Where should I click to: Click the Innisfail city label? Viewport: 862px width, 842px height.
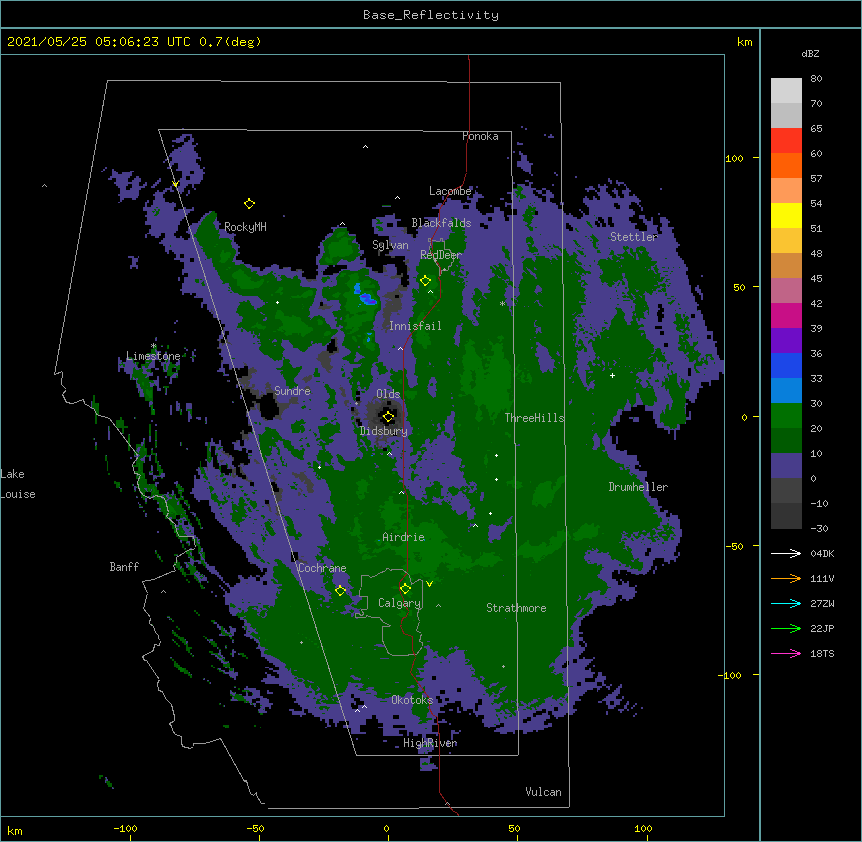tap(415, 326)
